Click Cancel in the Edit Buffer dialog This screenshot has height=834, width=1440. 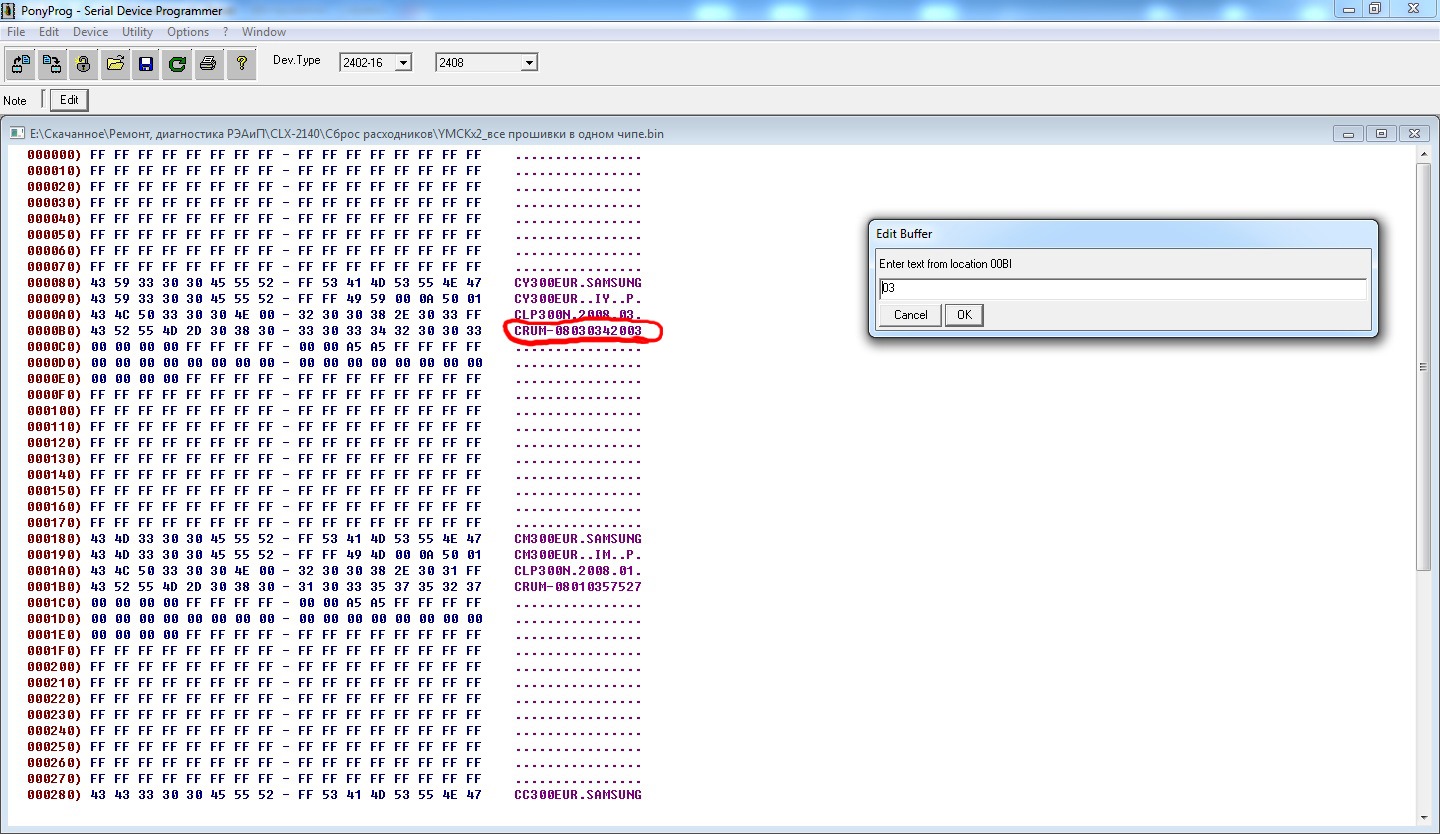(910, 315)
